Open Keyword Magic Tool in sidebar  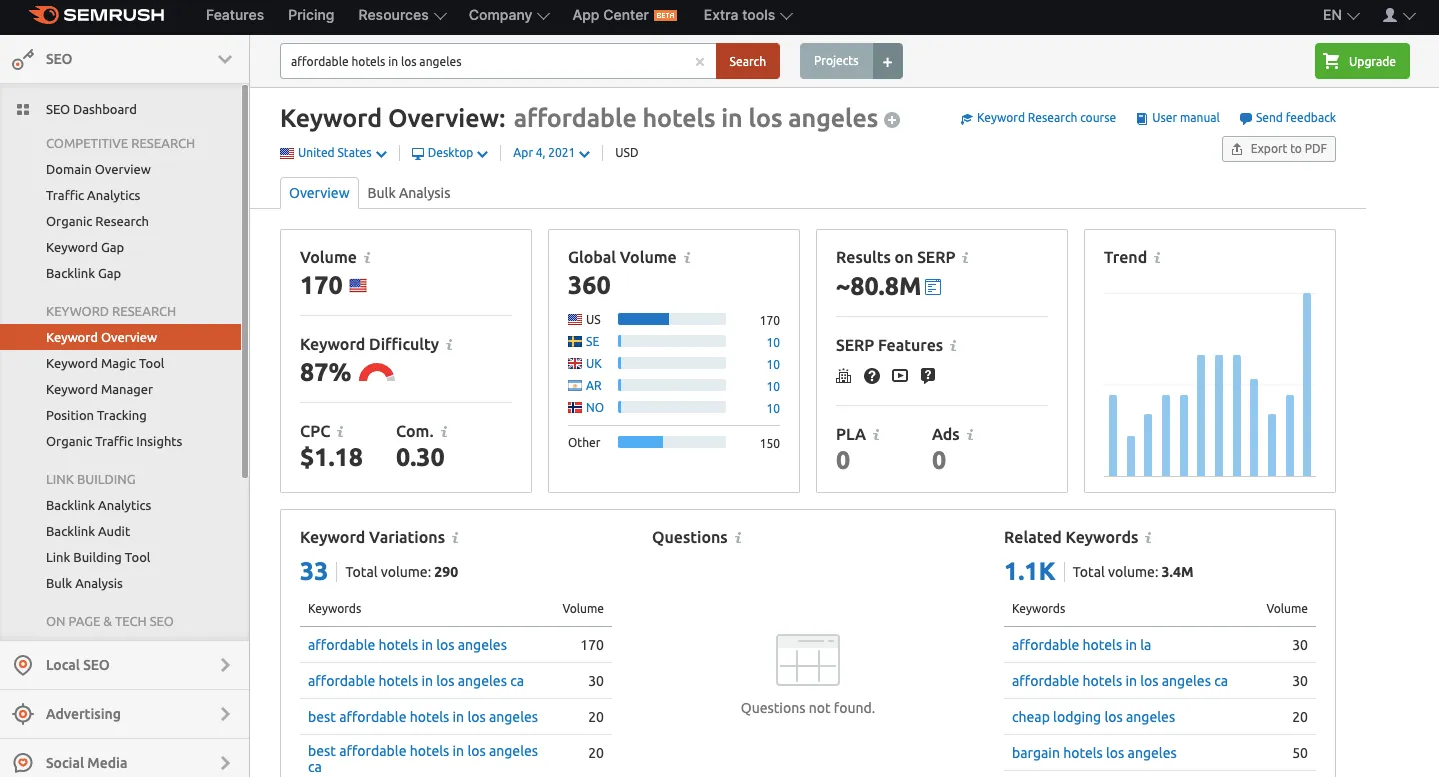tap(105, 364)
